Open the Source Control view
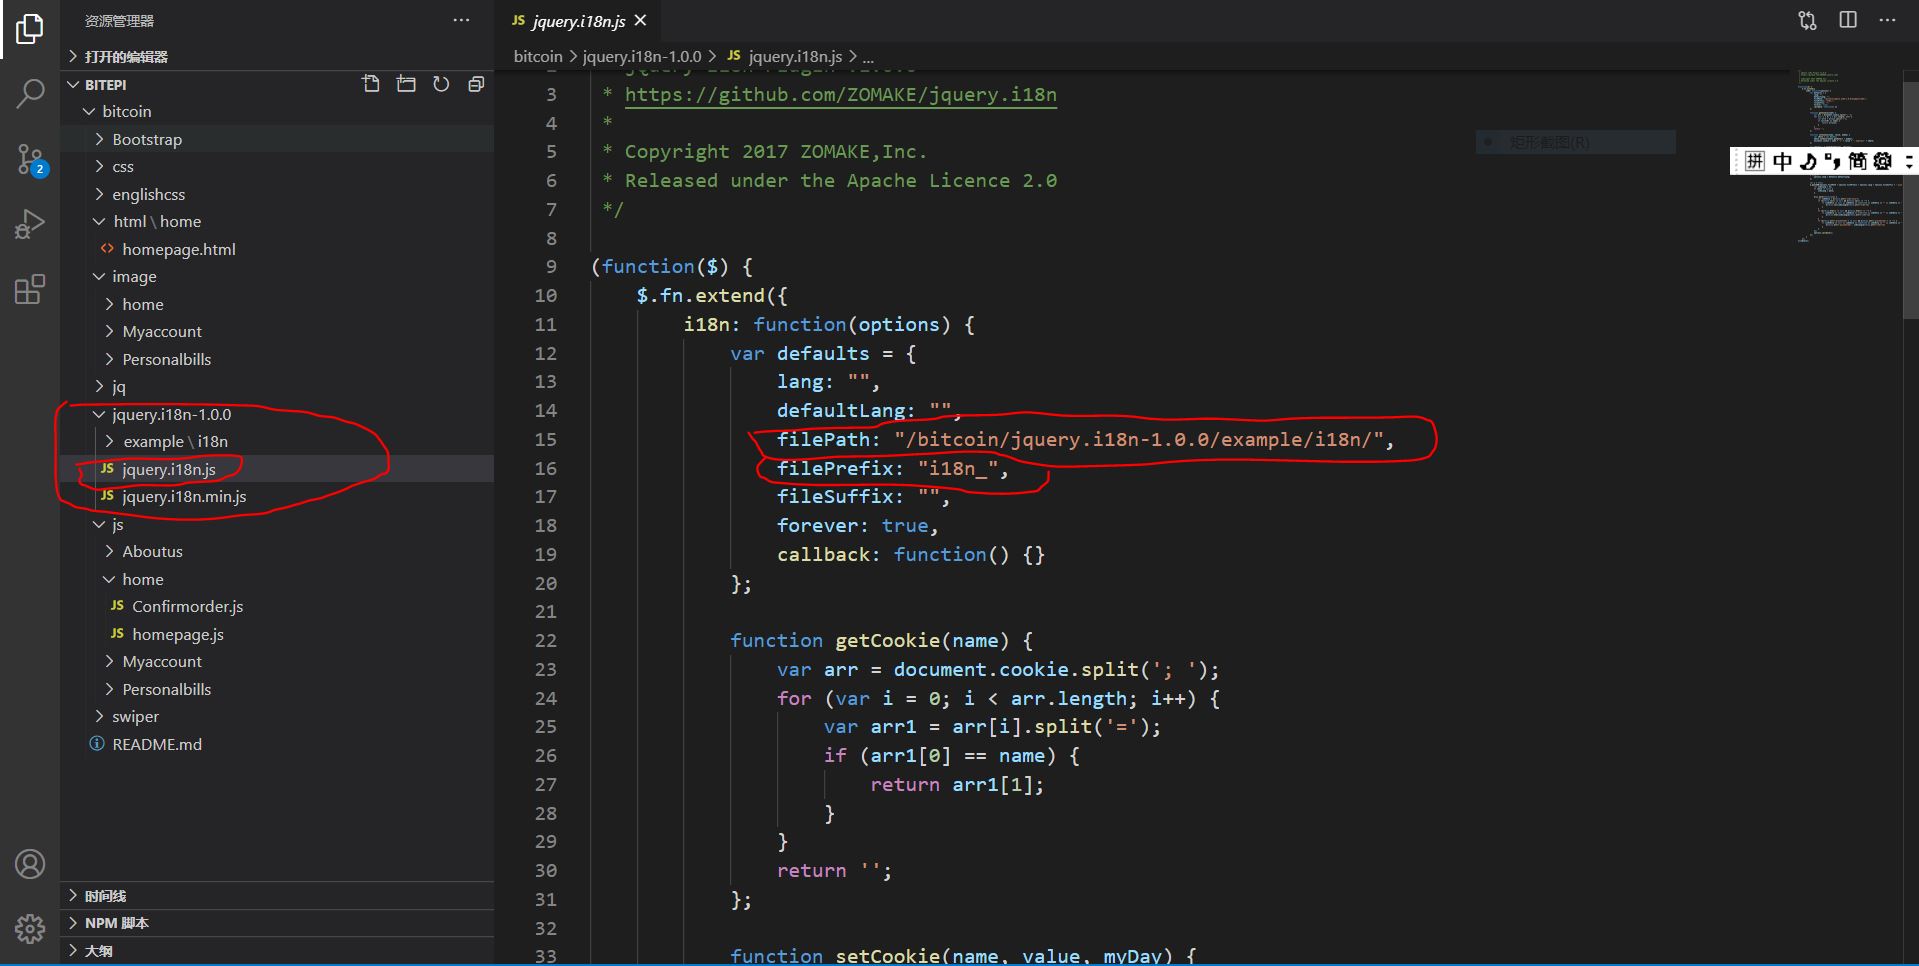Screen dimensions: 1919x966 click(x=30, y=158)
